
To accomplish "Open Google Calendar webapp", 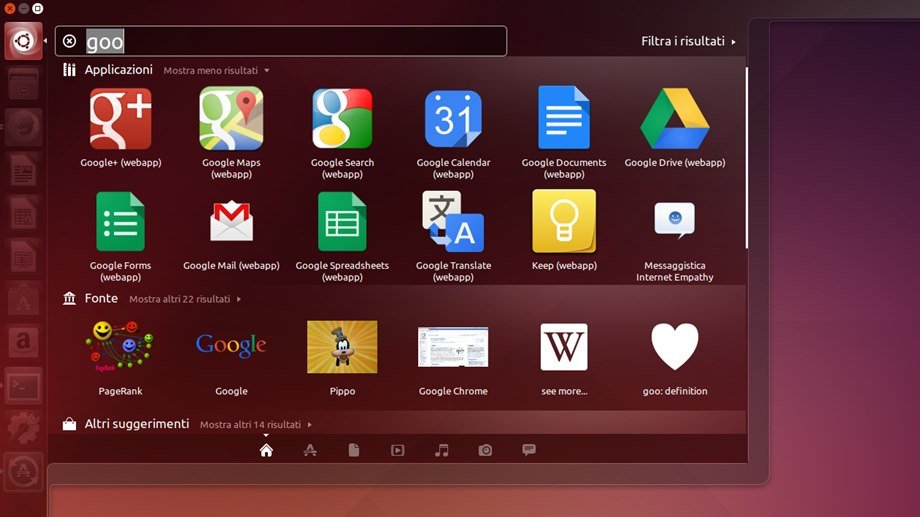I will [453, 119].
